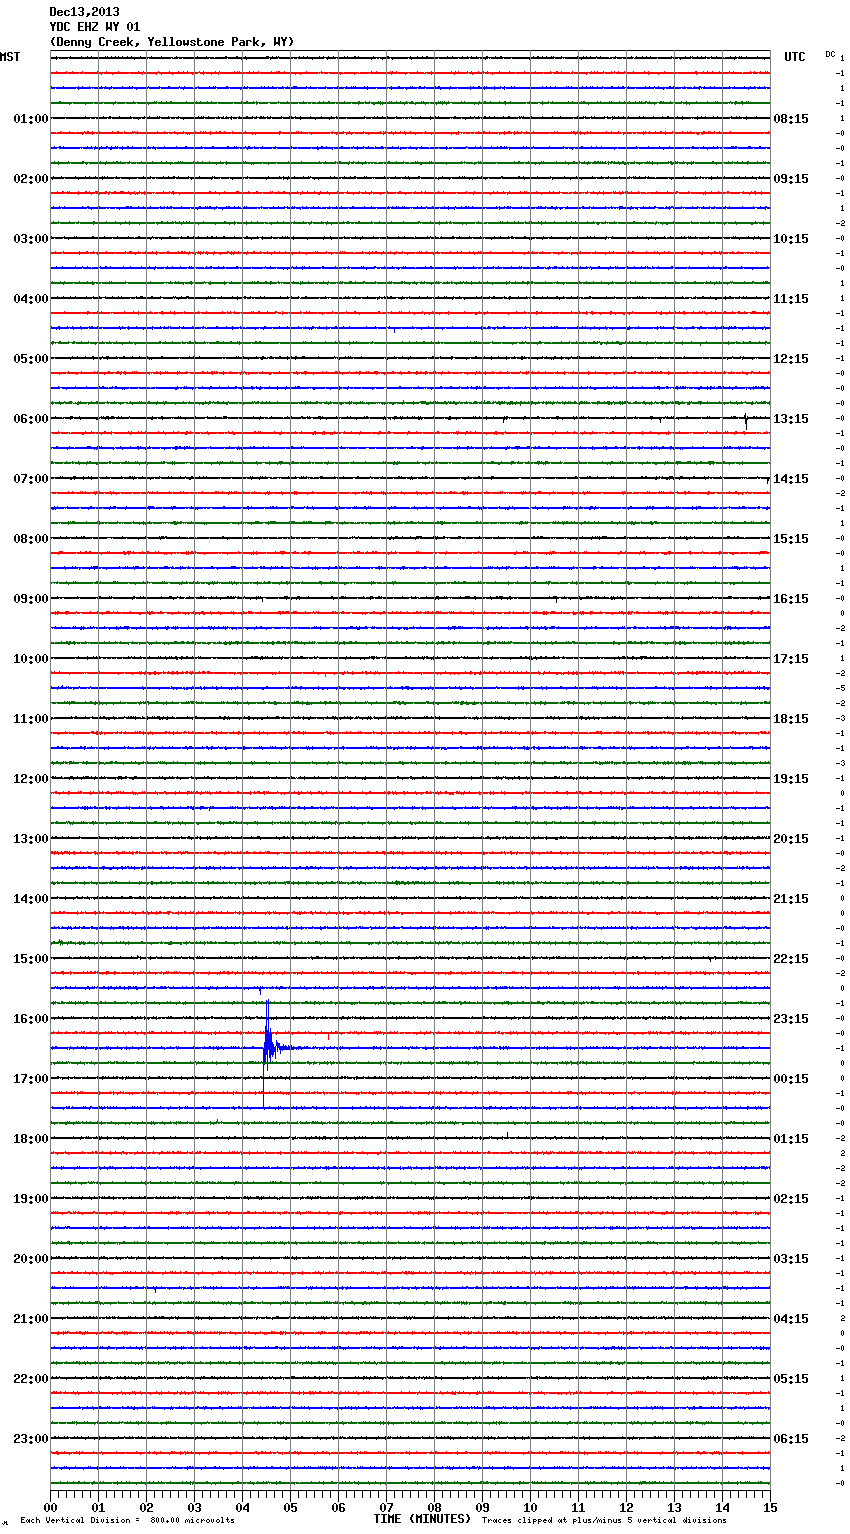The image size is (850, 1534).
Task: Select the 15 minute tick label on x-axis
Action: click(769, 1507)
